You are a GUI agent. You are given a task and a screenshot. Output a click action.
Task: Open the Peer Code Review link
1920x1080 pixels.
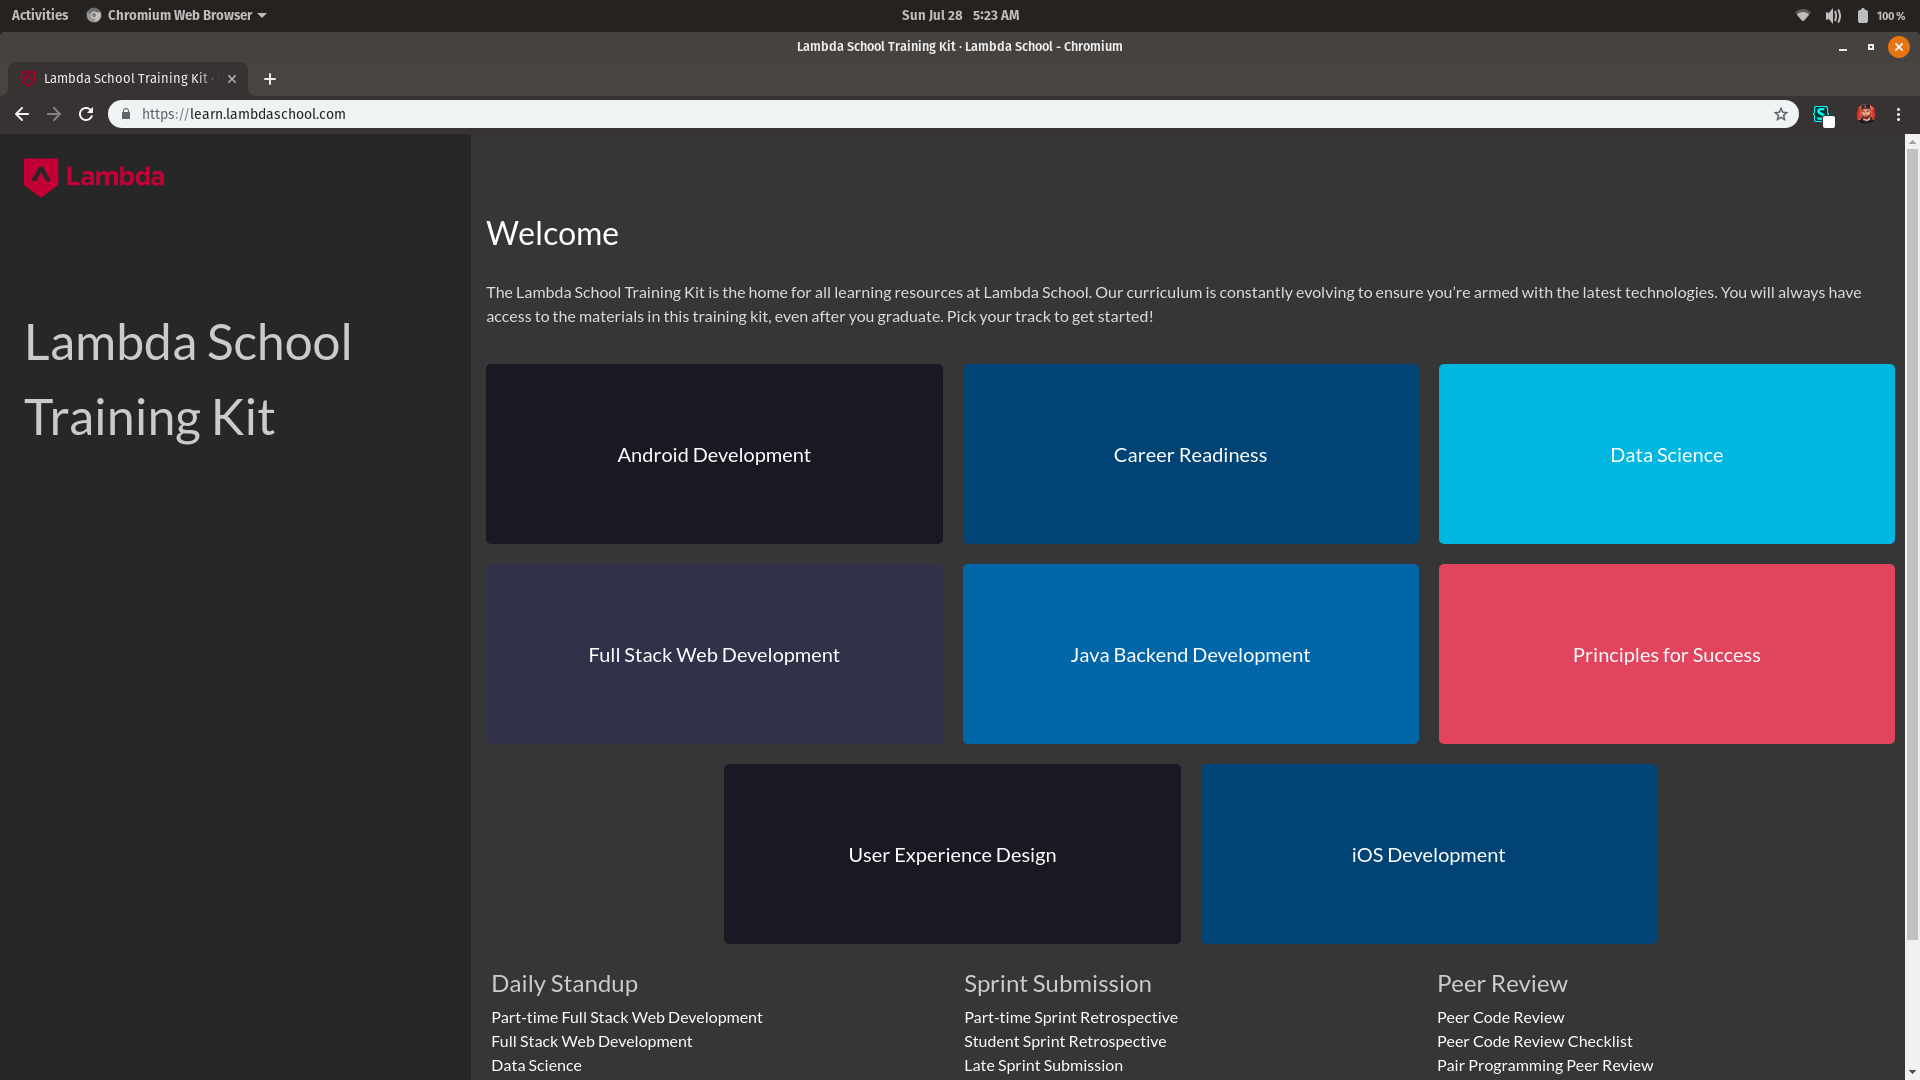(1500, 1017)
